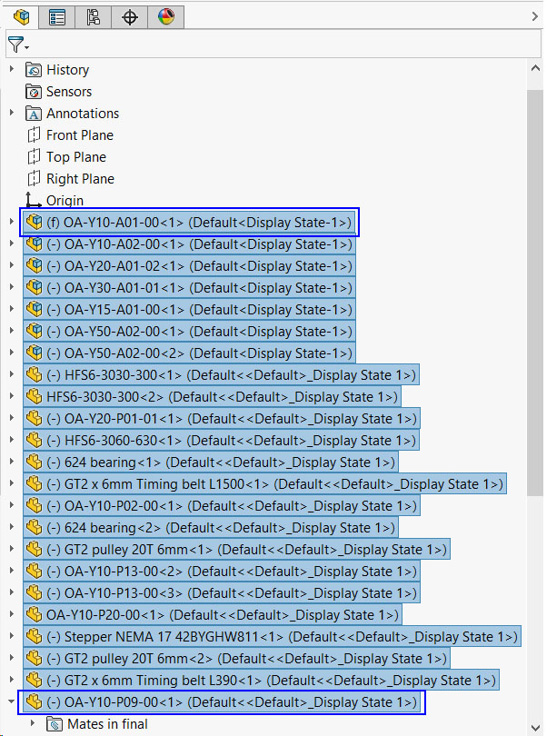The height and width of the screenshot is (736, 552).
Task: Select the History folder icon
Action: point(33,69)
